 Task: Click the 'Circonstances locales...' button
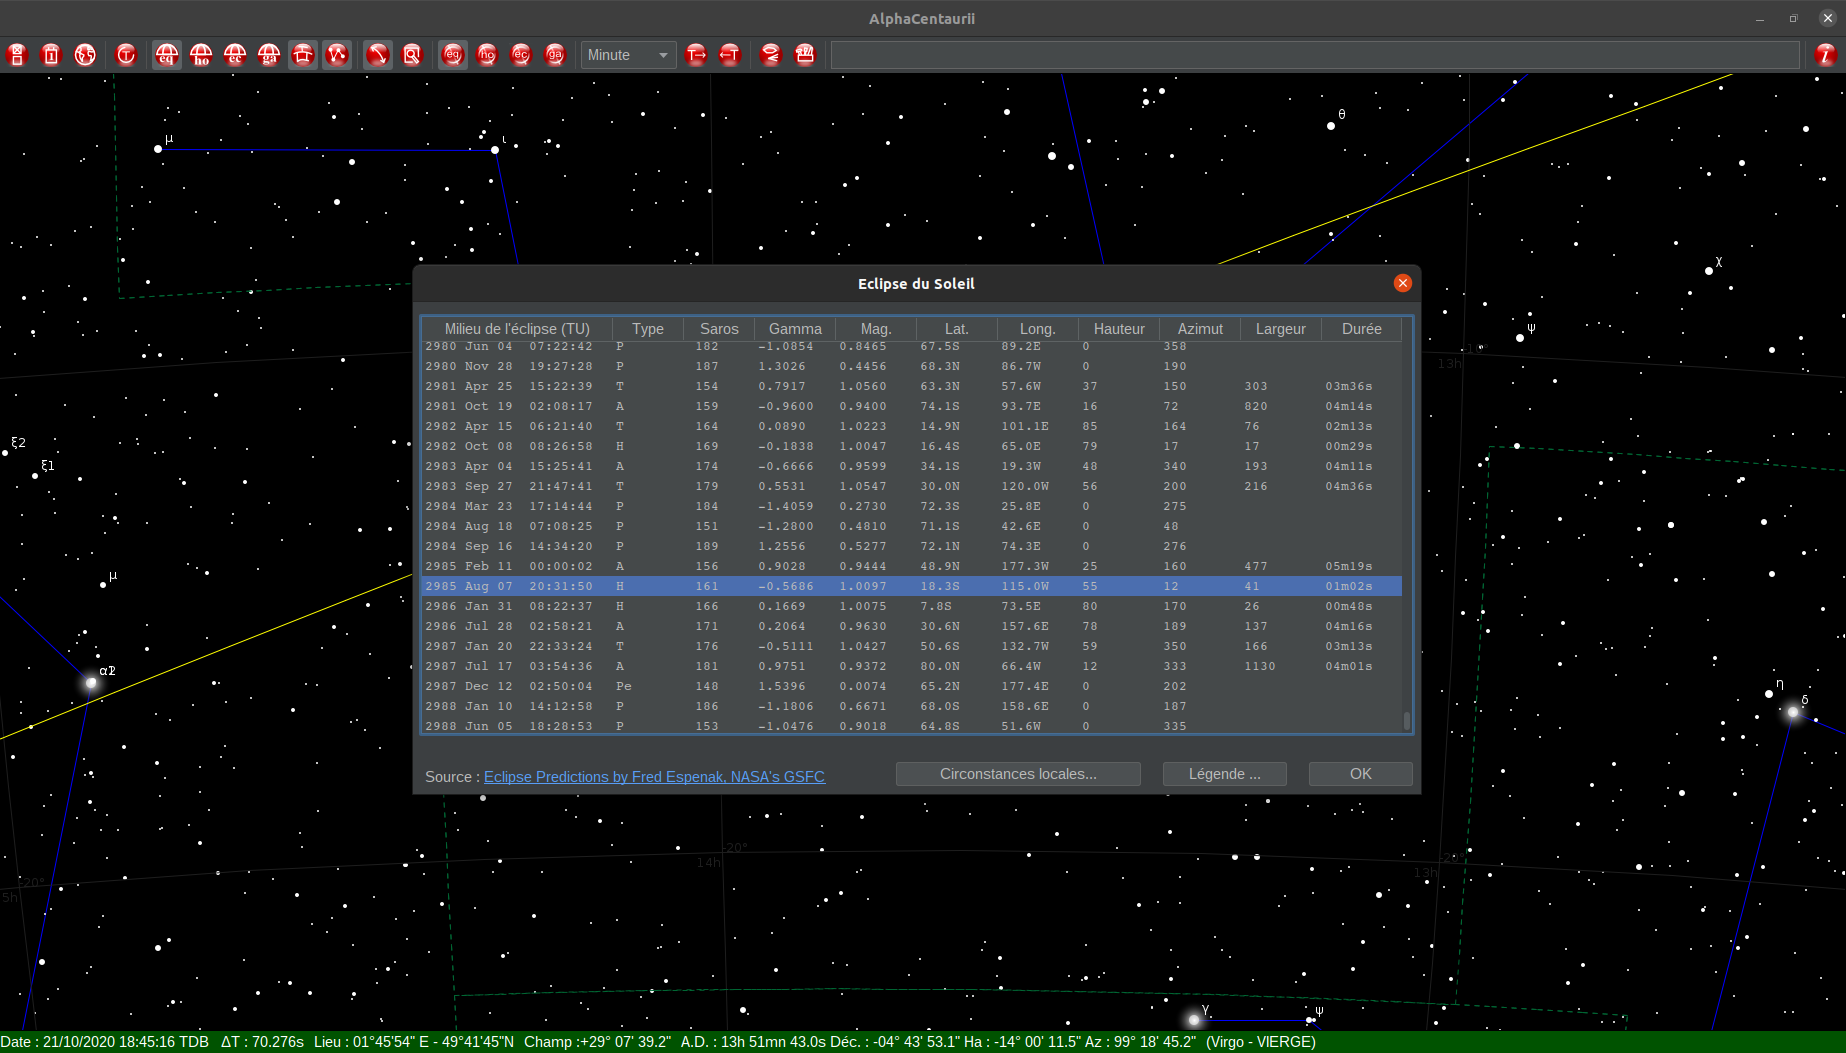click(x=1018, y=774)
